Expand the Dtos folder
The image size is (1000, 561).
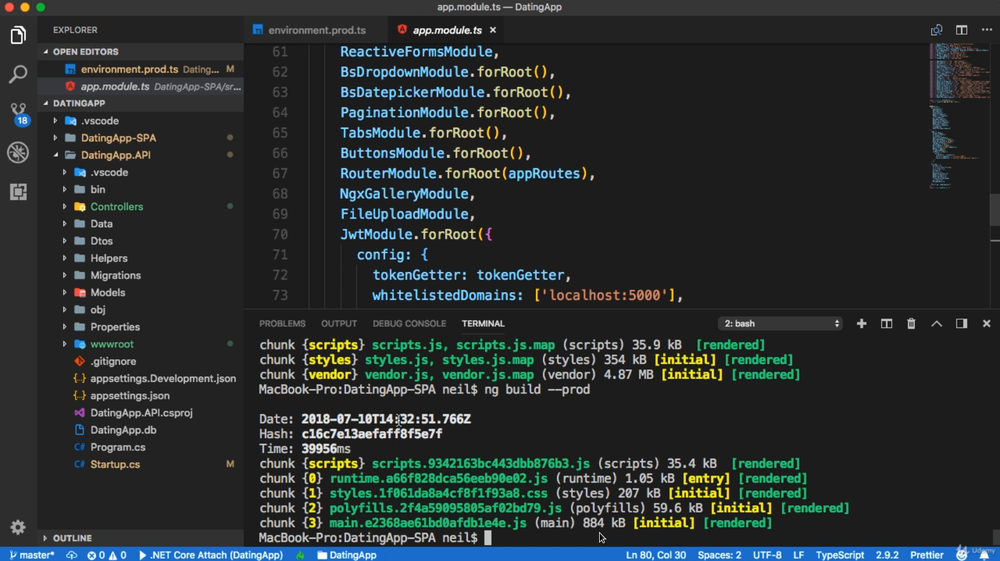pos(140,241)
